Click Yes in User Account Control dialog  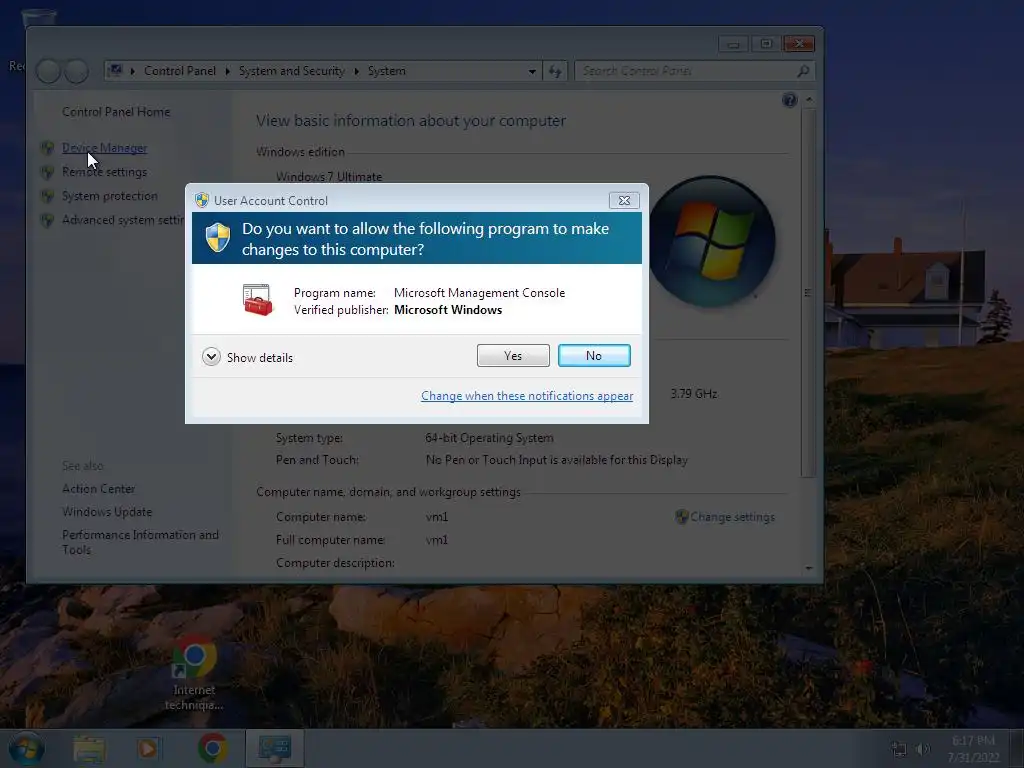513,355
